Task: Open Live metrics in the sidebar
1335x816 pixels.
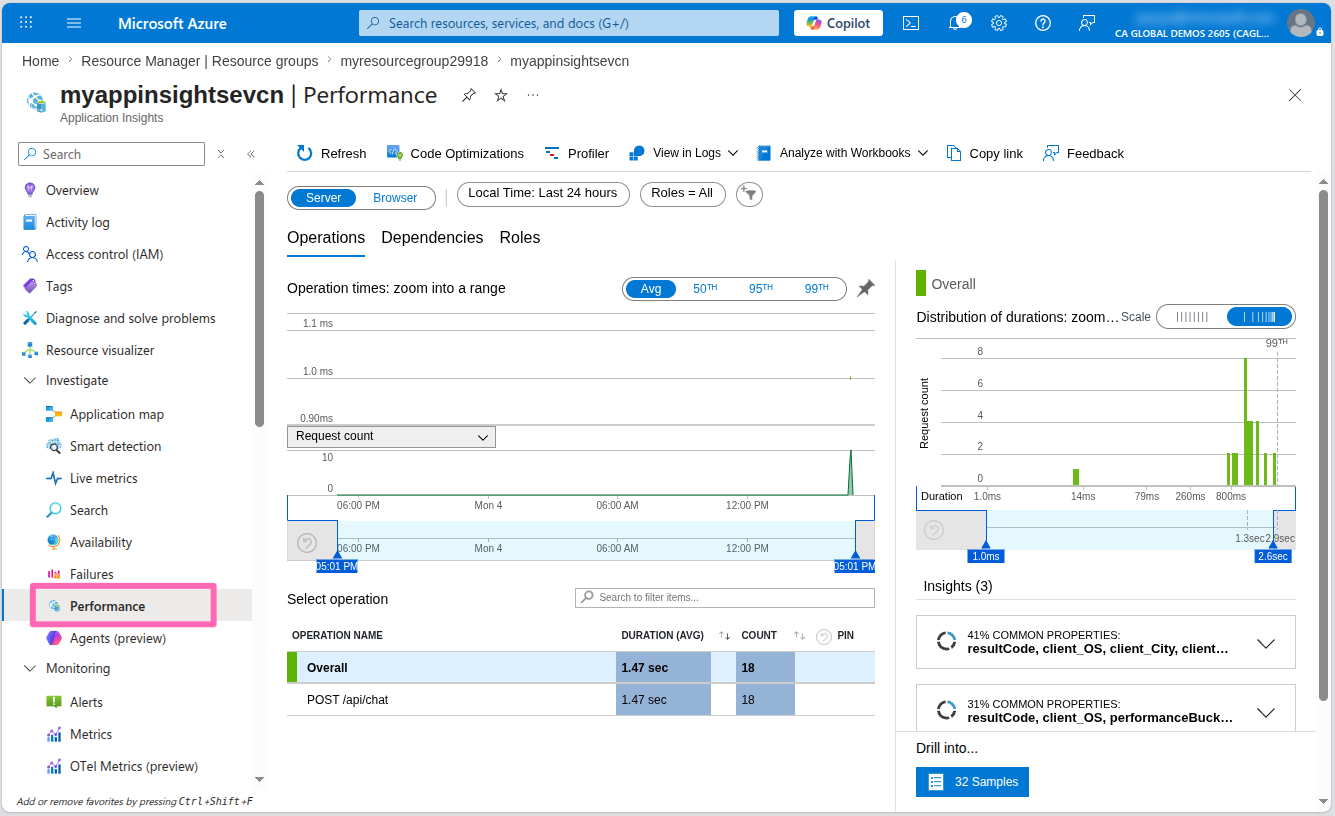Action: [x=103, y=478]
